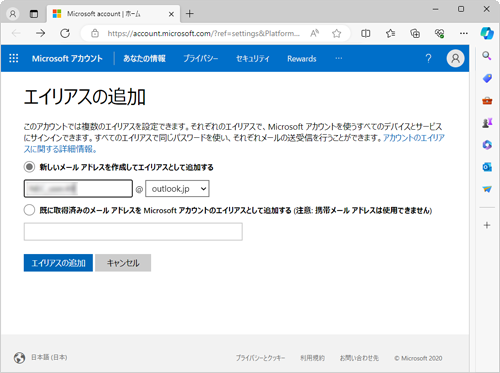The width and height of the screenshot is (500, 373).
Task: Minimize the Edge browser window
Action: point(435,9)
